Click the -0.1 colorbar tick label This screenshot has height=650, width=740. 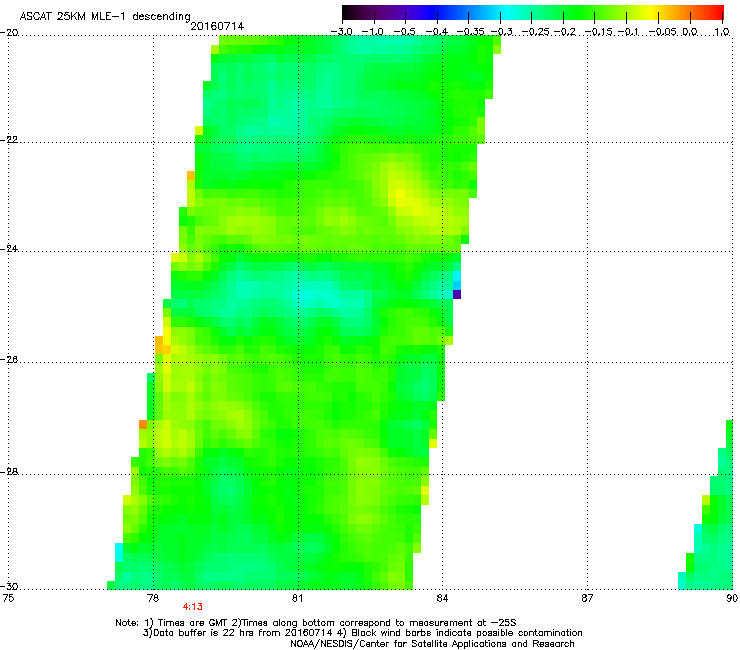click(628, 32)
